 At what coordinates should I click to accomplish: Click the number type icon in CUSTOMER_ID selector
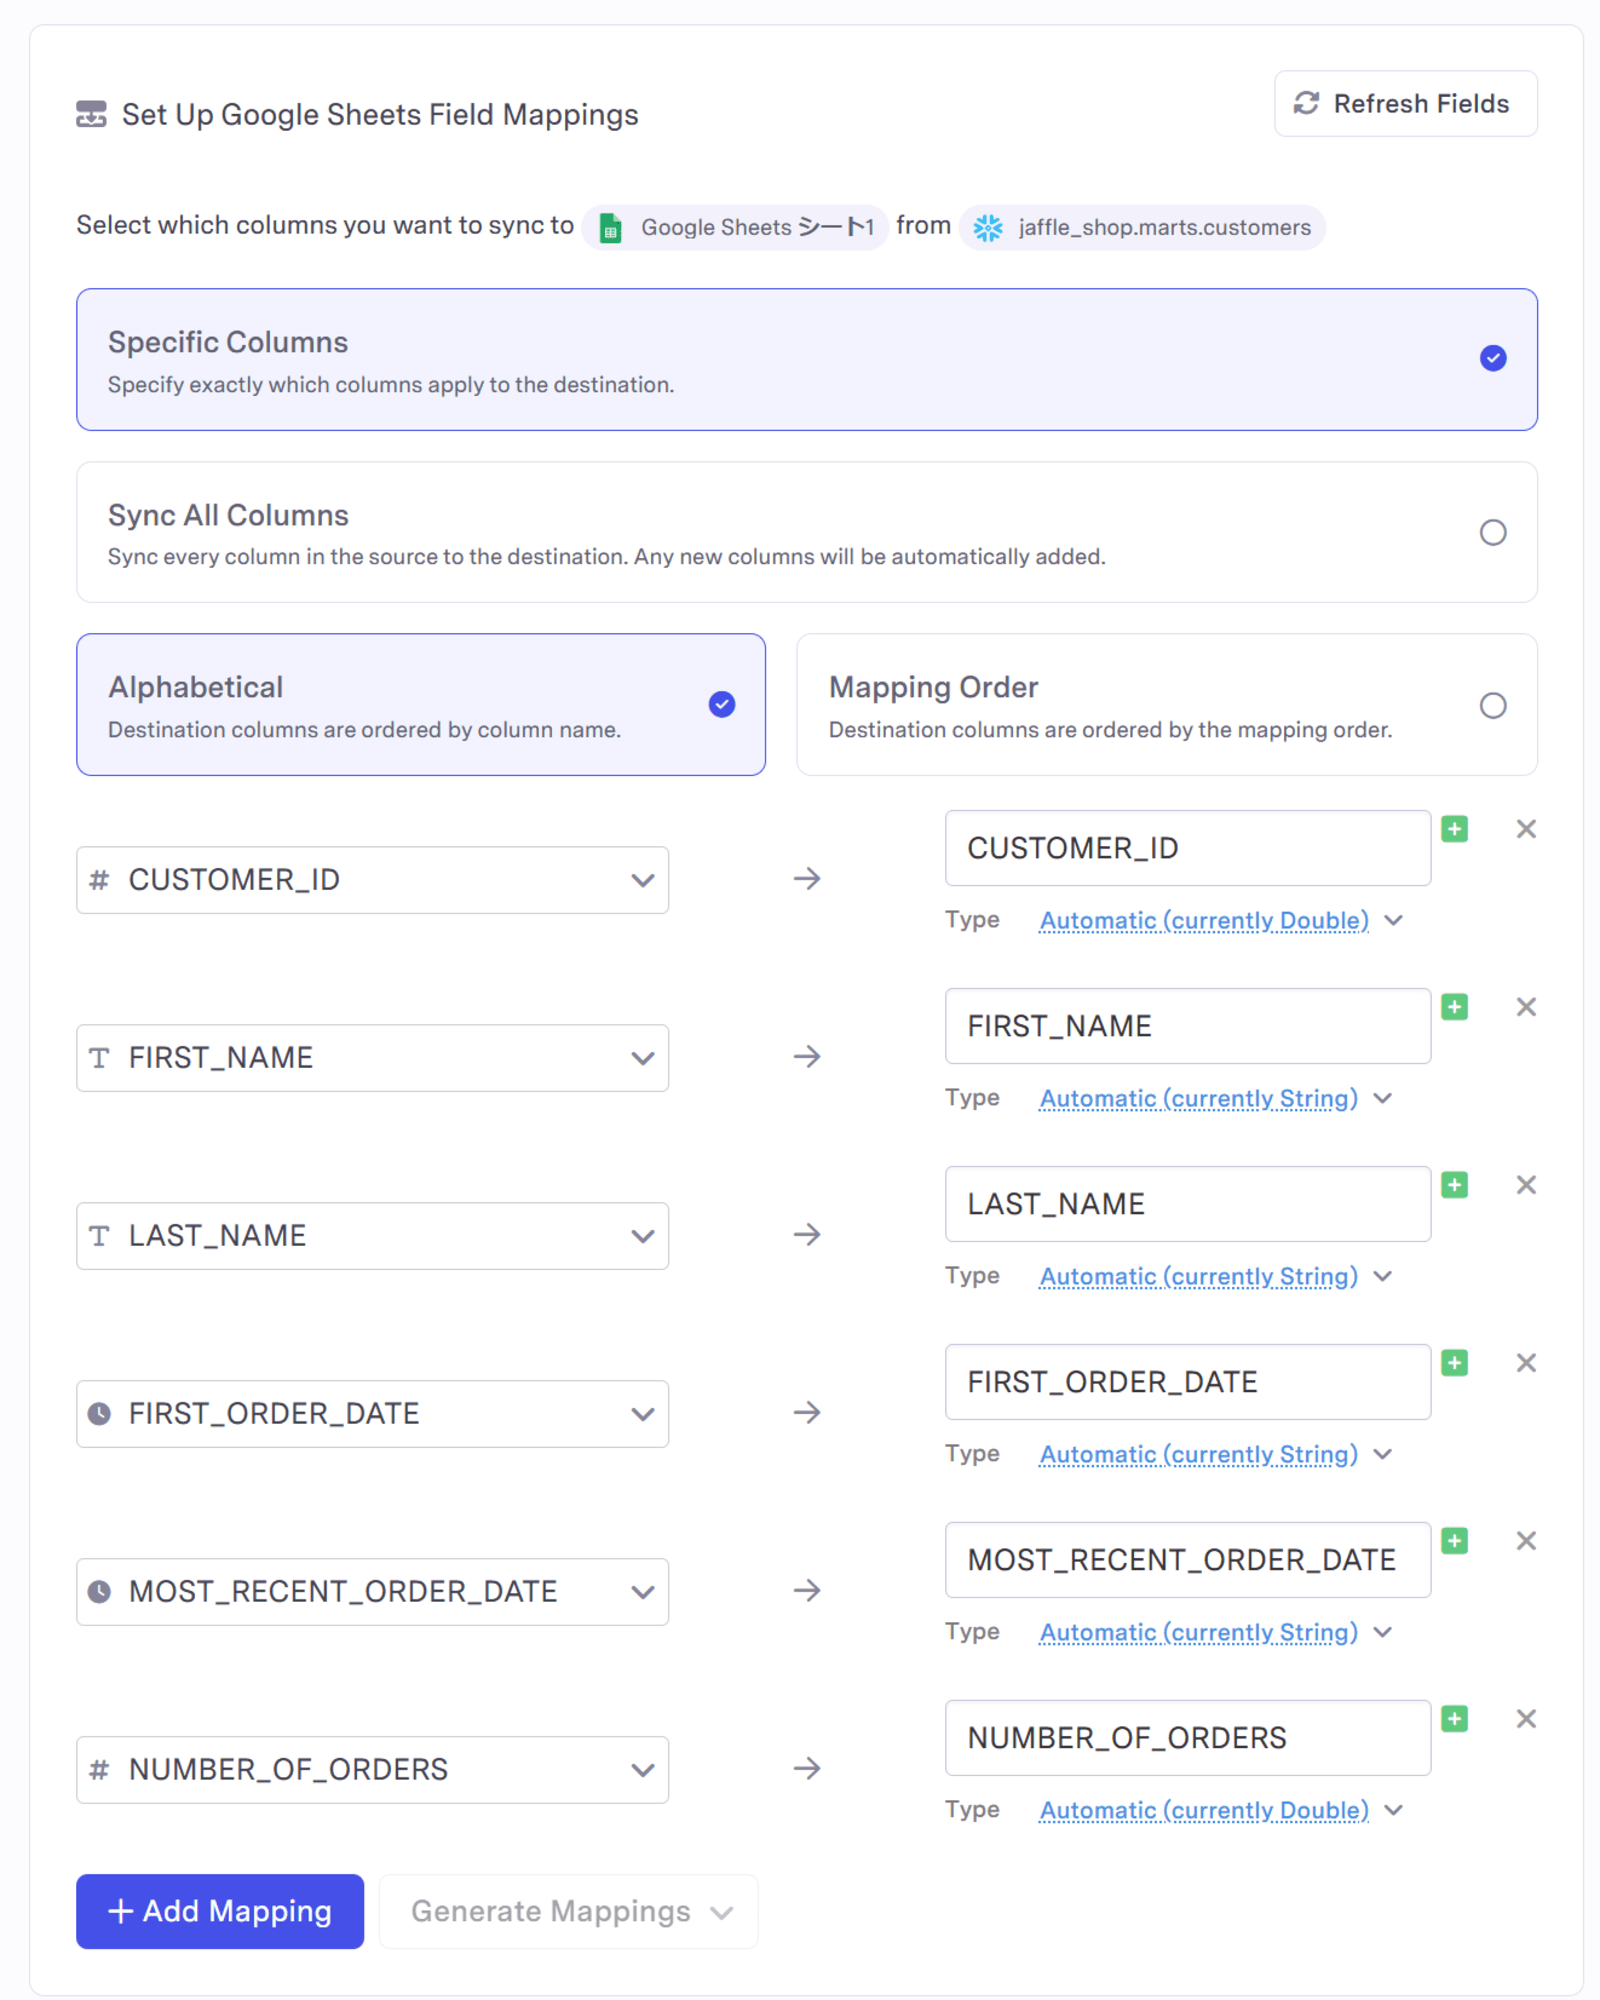[99, 880]
